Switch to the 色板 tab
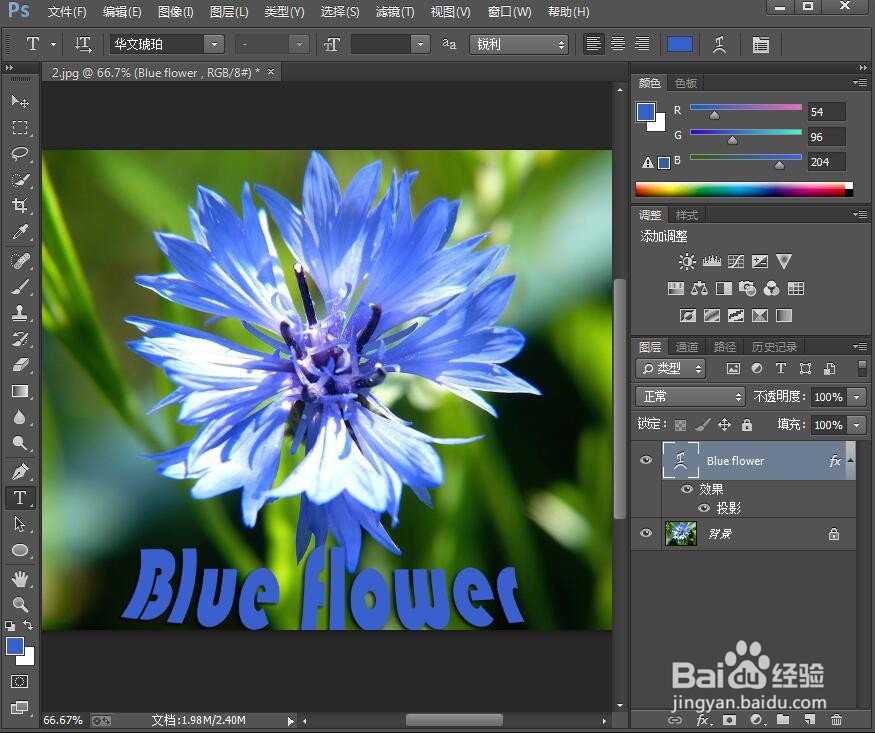The image size is (875, 733). pos(686,83)
